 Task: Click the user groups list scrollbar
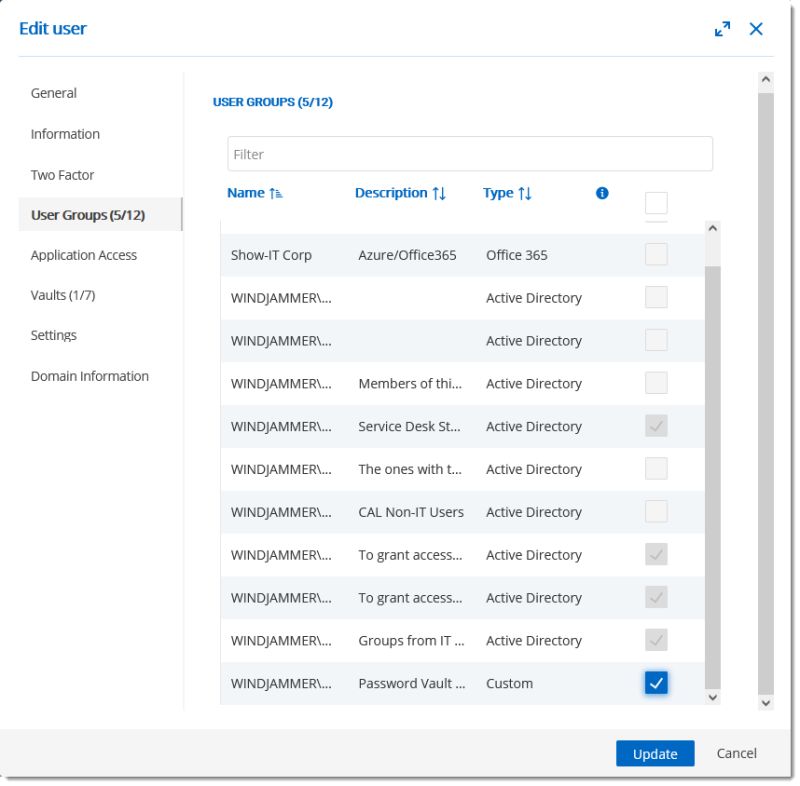click(712, 460)
